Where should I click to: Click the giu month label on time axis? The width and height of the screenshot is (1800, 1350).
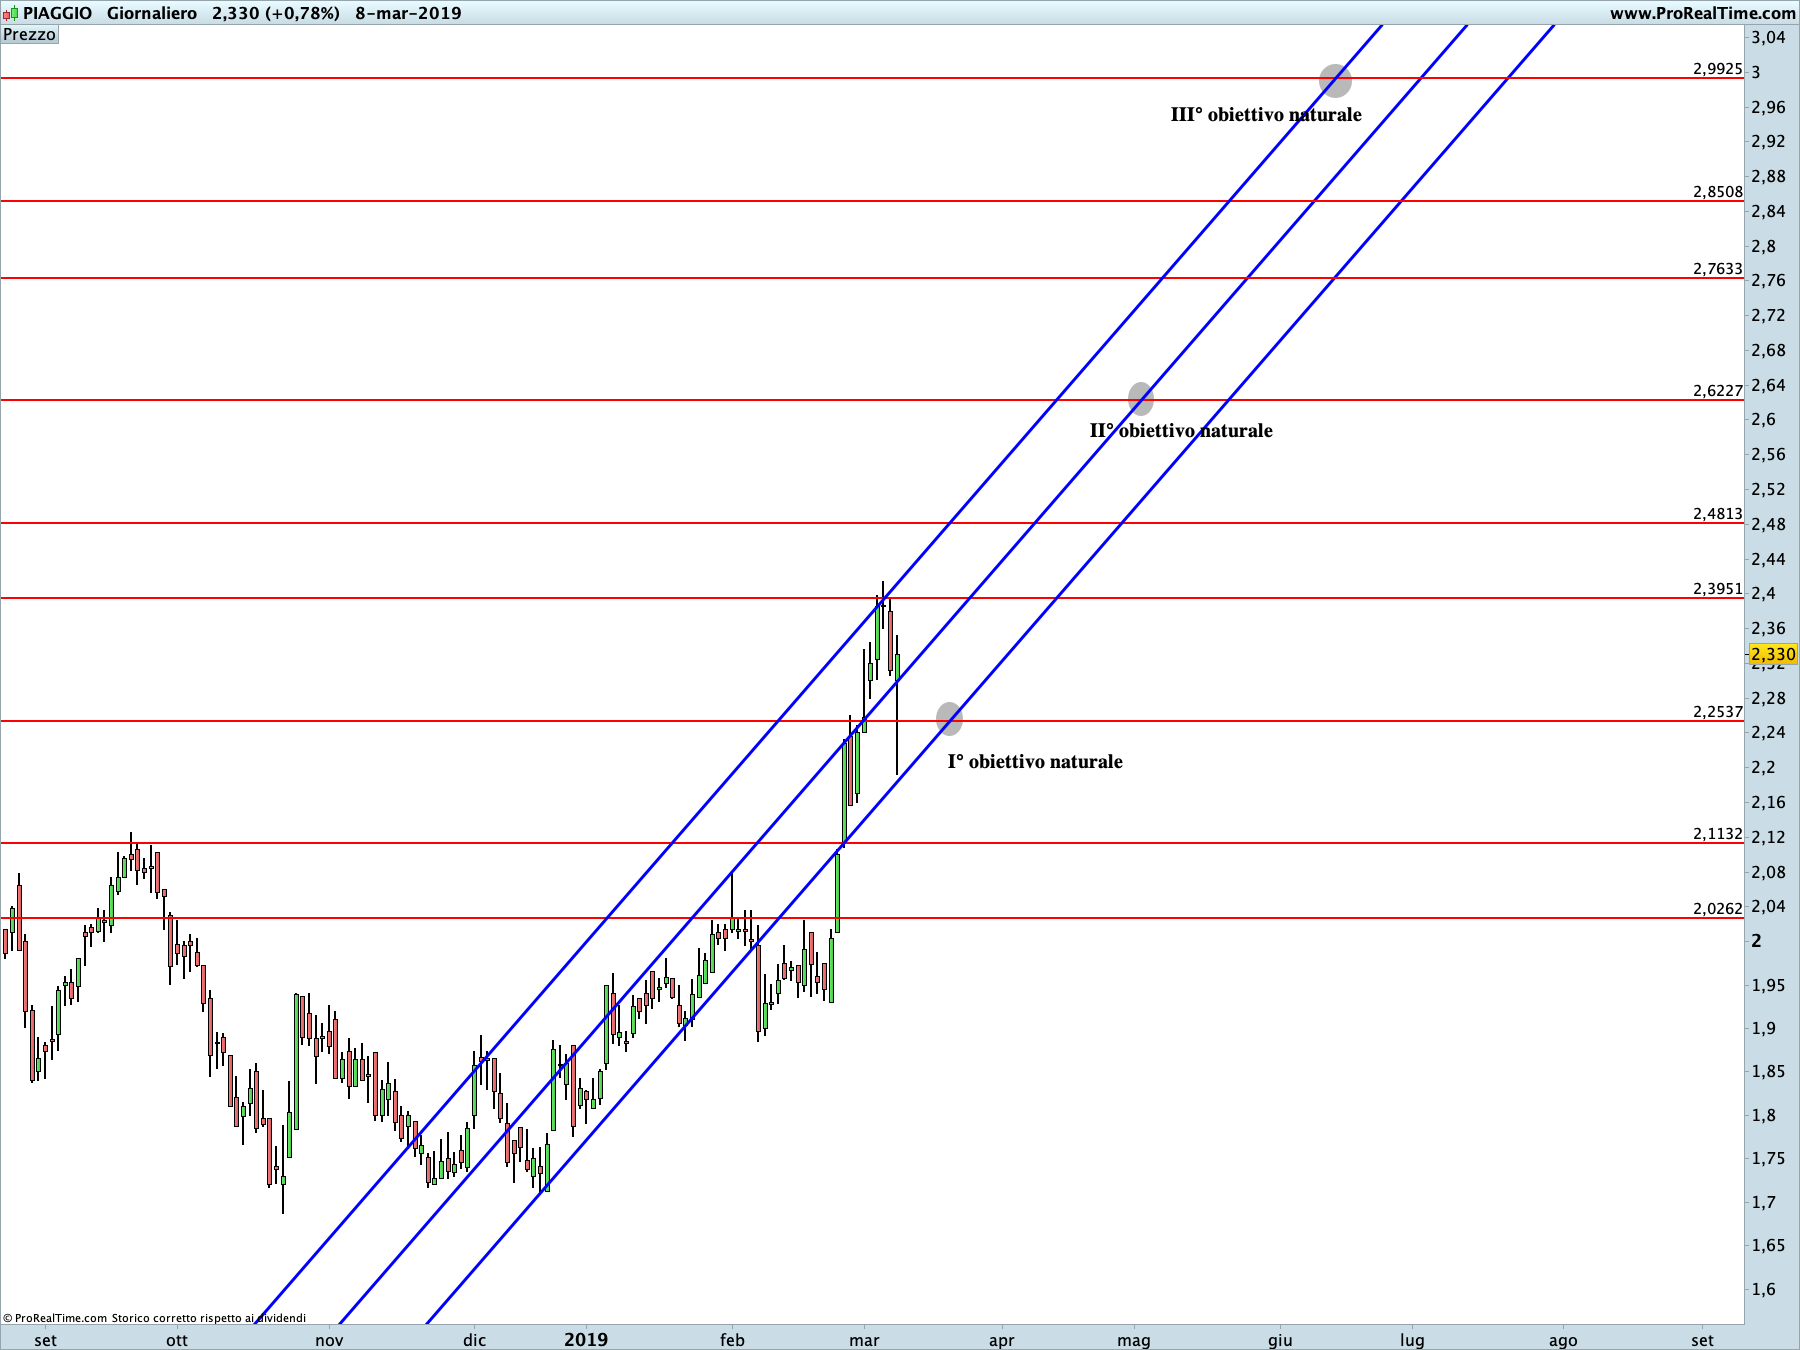(1280, 1340)
